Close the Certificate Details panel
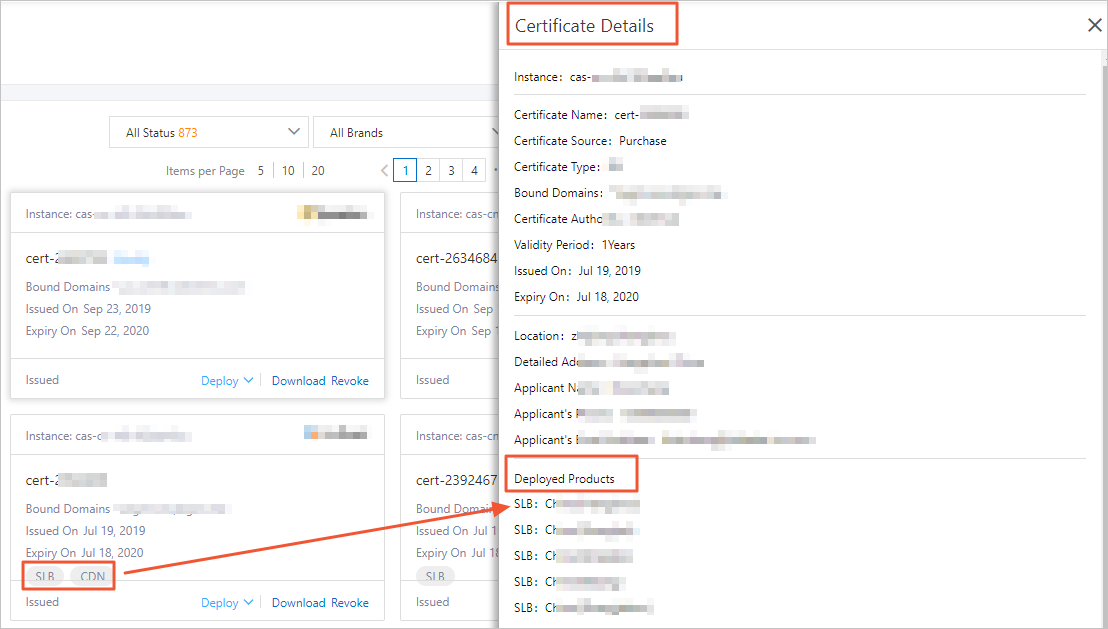 point(1094,26)
